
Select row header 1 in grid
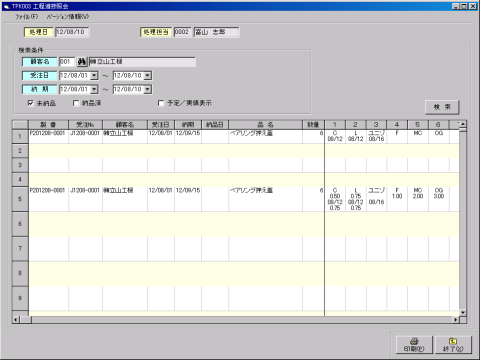20,136
